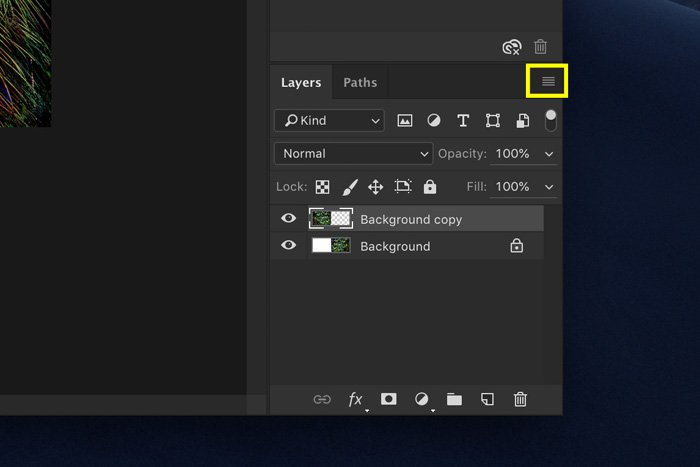Open the Normal blend mode dropdown
The width and height of the screenshot is (700, 467).
click(352, 154)
